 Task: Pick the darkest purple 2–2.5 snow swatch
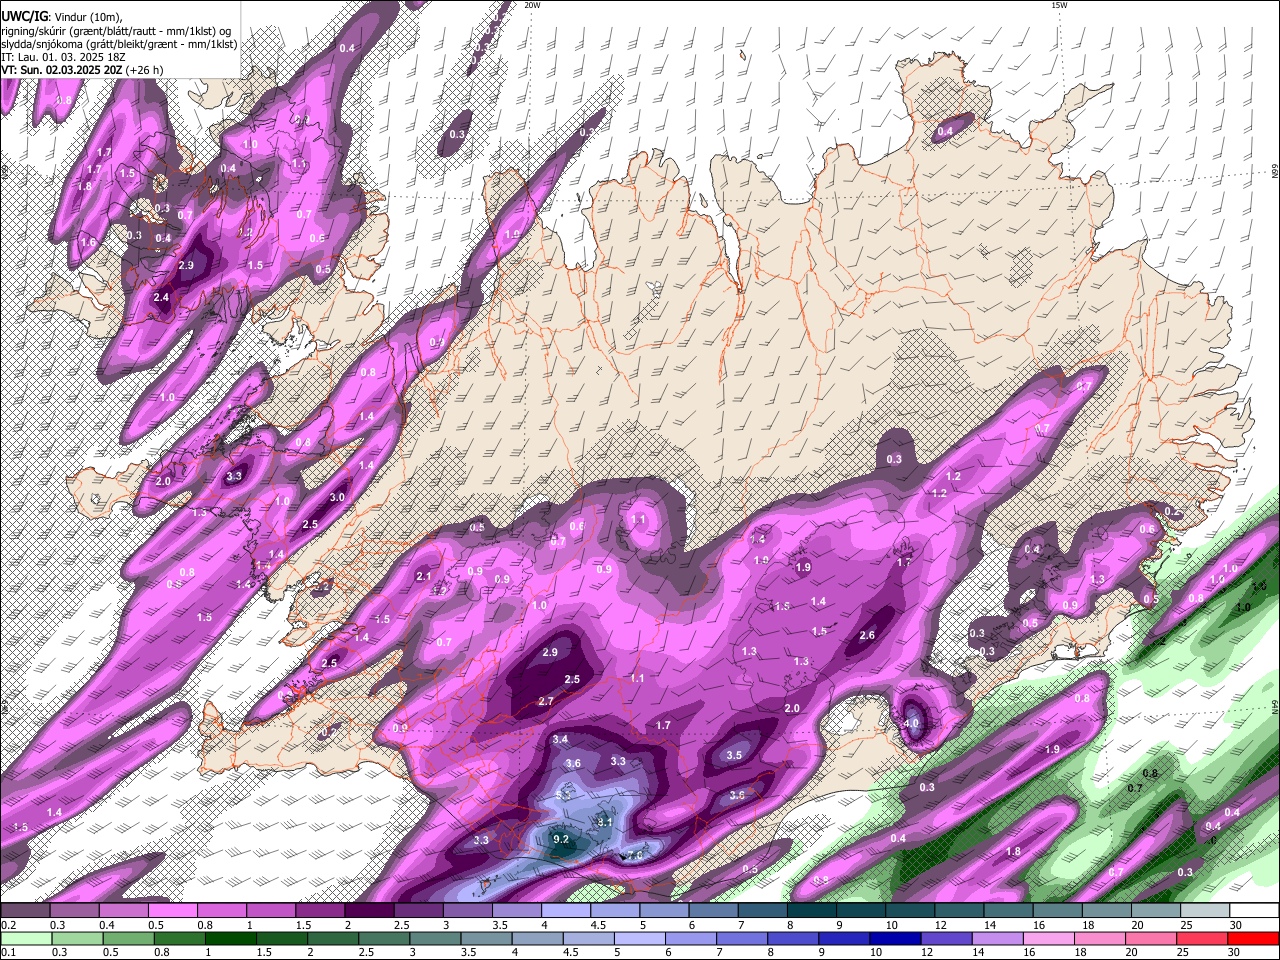[x=369, y=911]
